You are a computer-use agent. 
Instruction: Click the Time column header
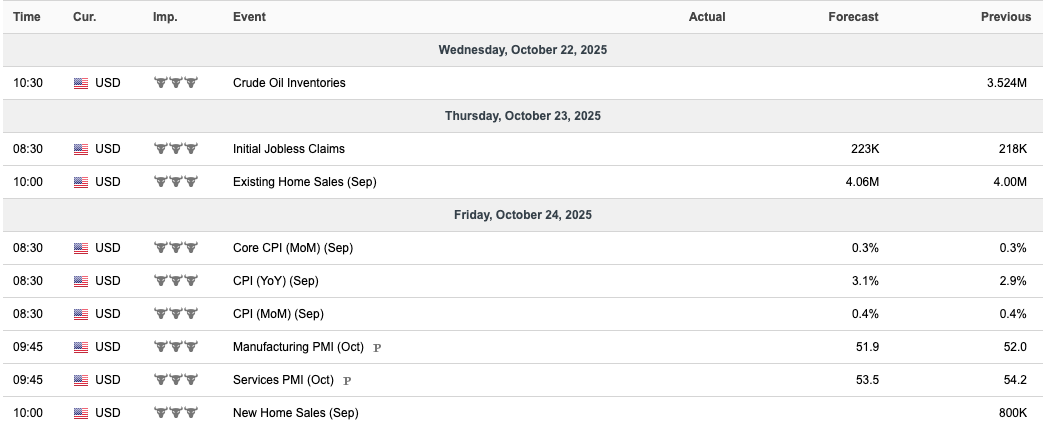coord(27,17)
